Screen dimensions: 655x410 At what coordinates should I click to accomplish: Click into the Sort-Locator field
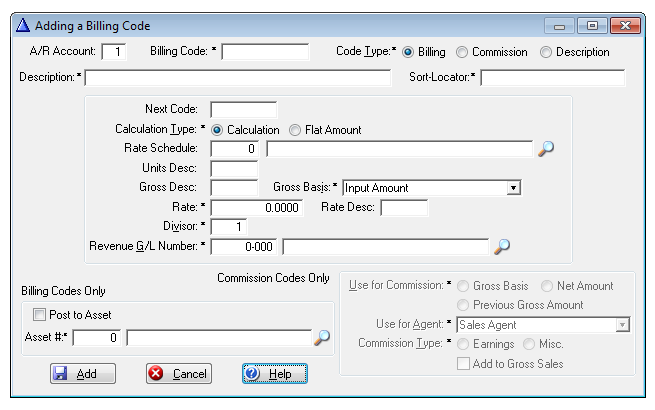[552, 78]
